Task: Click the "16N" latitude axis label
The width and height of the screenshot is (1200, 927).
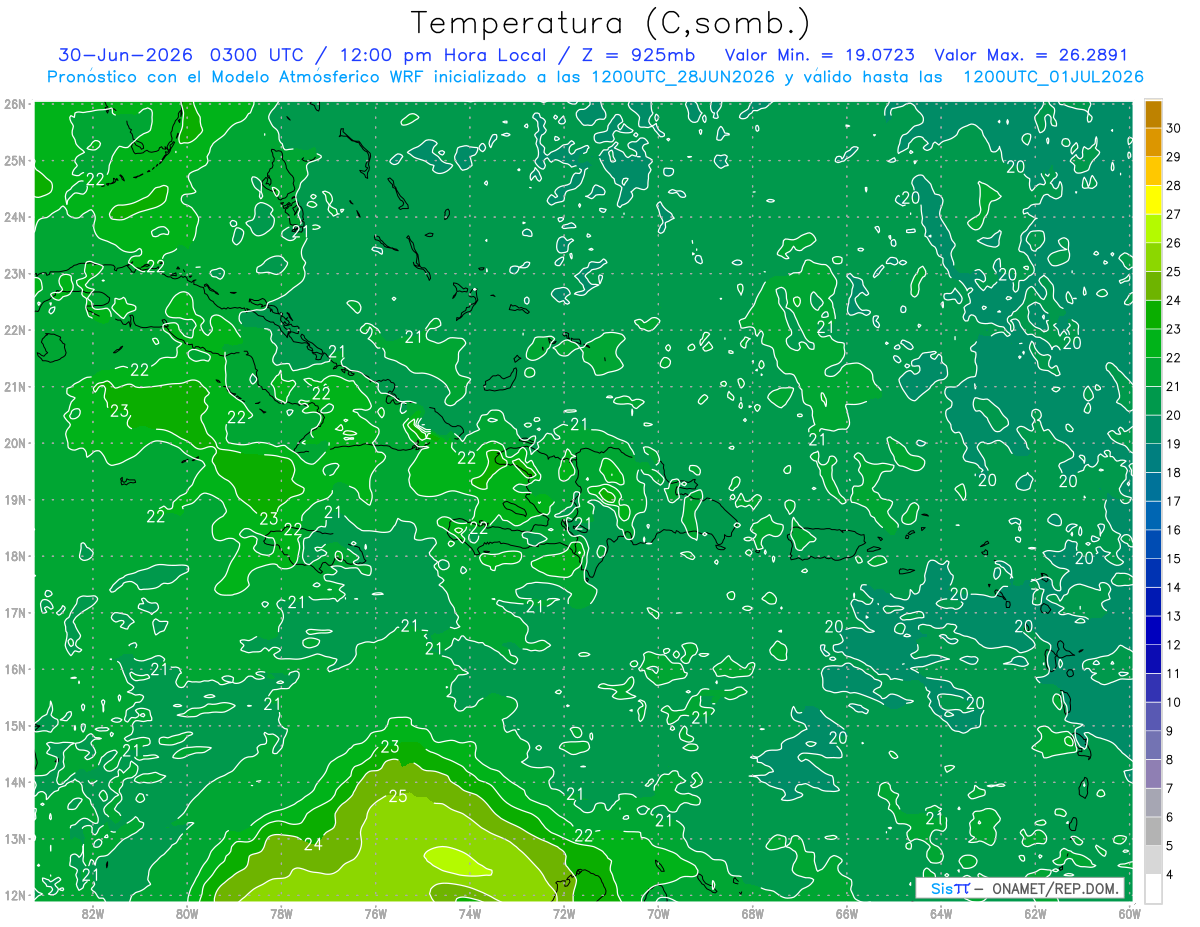Action: coord(14,669)
